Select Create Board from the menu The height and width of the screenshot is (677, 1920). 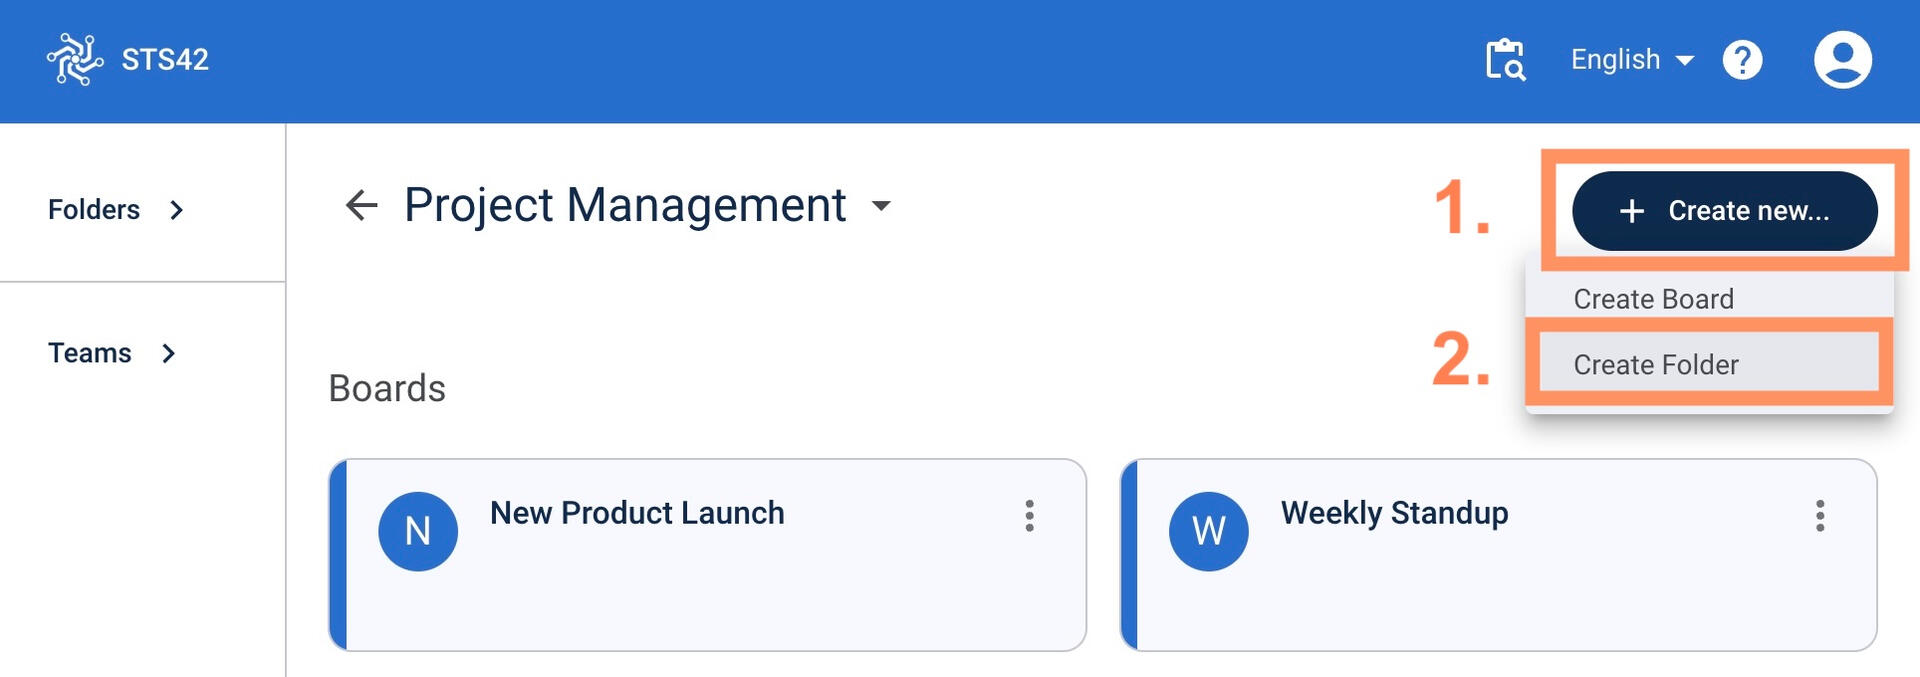pyautogui.click(x=1653, y=299)
